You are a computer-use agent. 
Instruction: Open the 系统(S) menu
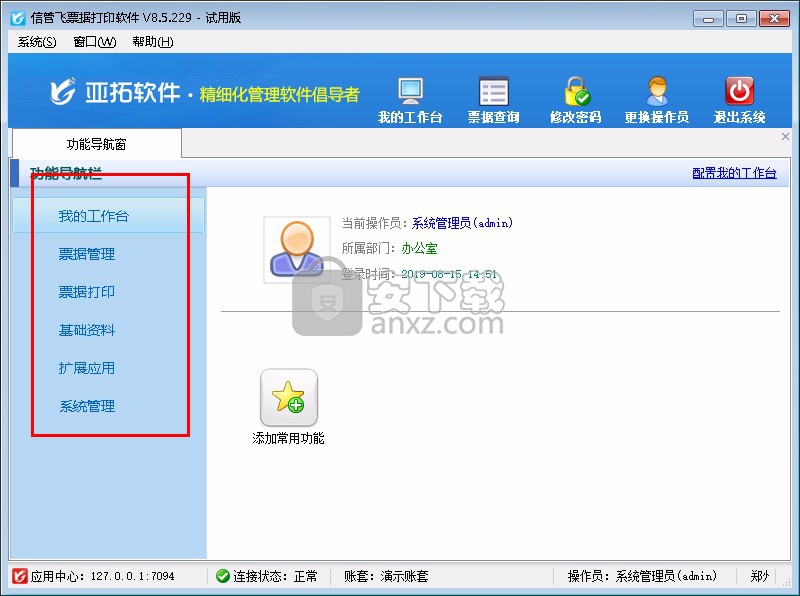coord(37,42)
